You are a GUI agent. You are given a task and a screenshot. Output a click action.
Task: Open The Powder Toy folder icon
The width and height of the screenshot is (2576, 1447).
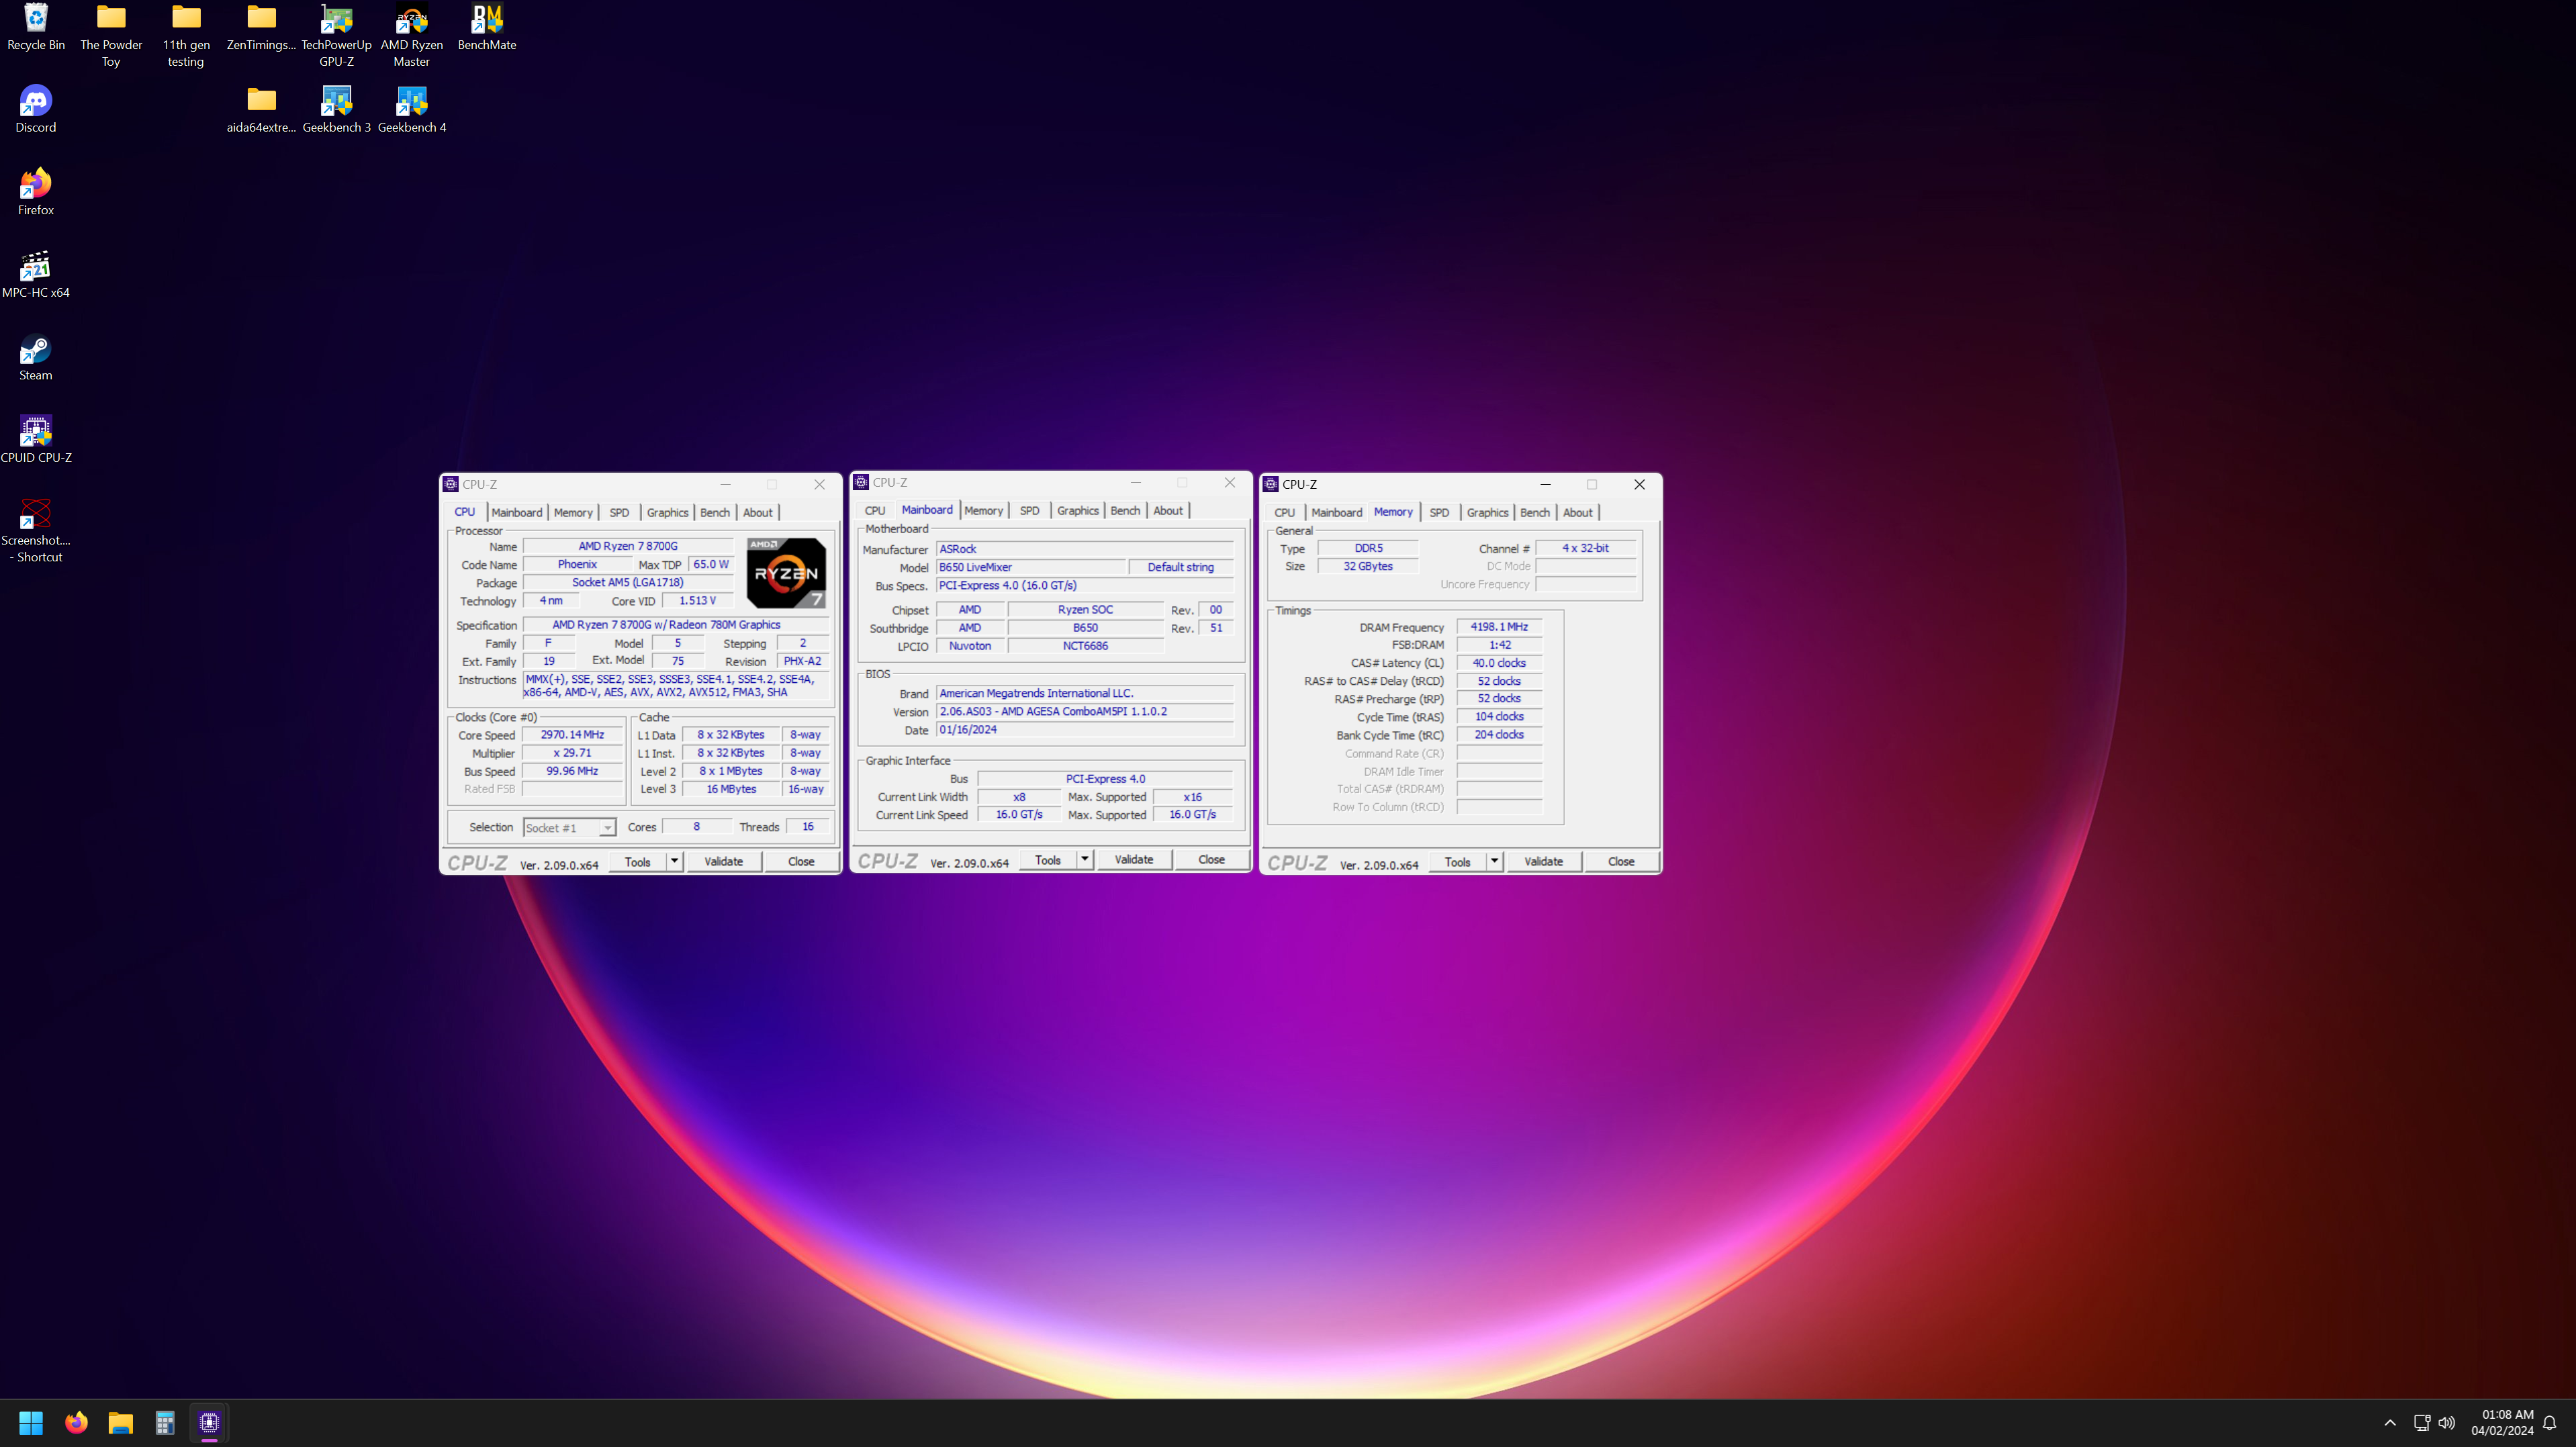(x=111, y=35)
